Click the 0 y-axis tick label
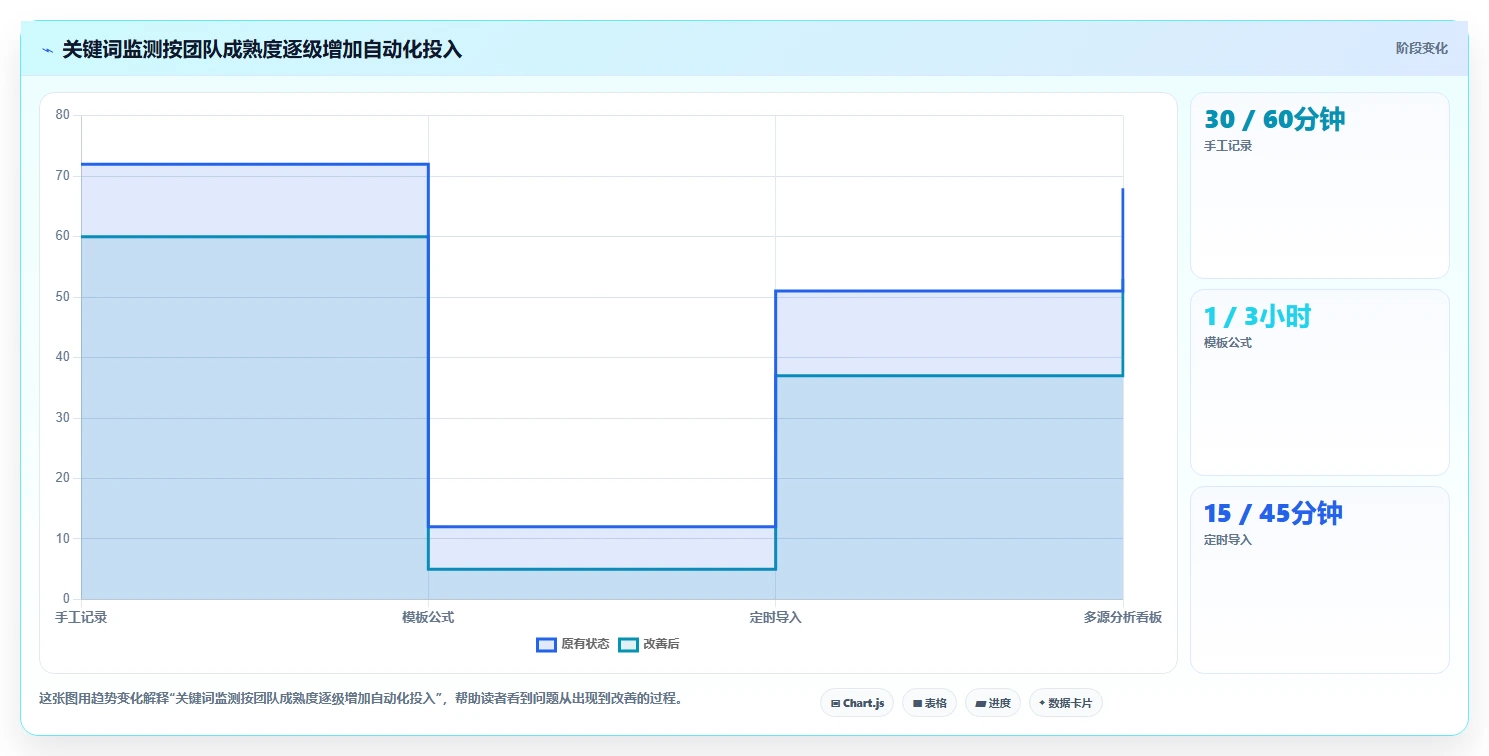Image resolution: width=1489 pixels, height=756 pixels. coord(66,599)
